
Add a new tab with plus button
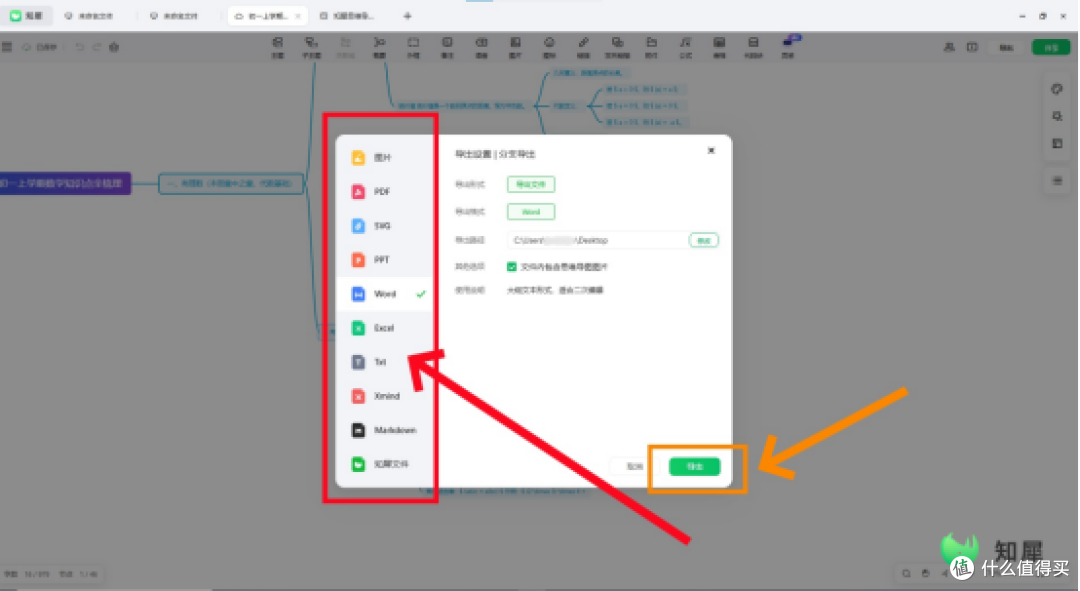(x=407, y=16)
